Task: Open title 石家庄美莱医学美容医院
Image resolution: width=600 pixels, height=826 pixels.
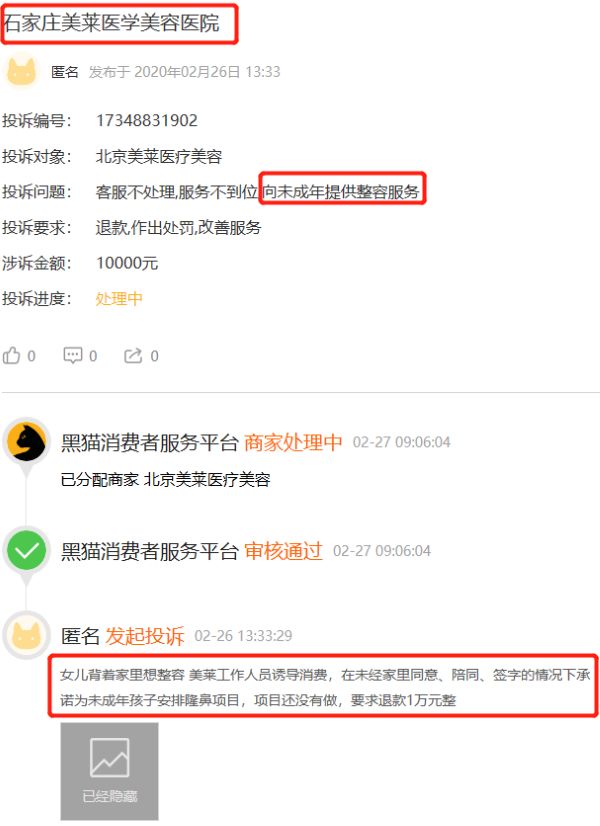Action: pos(112,23)
